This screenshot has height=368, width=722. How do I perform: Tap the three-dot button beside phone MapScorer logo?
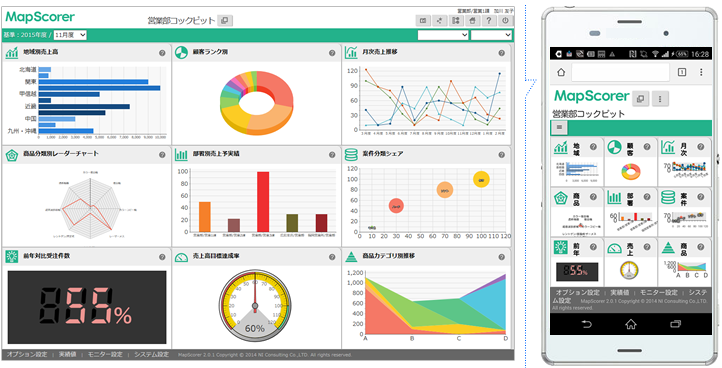point(660,99)
